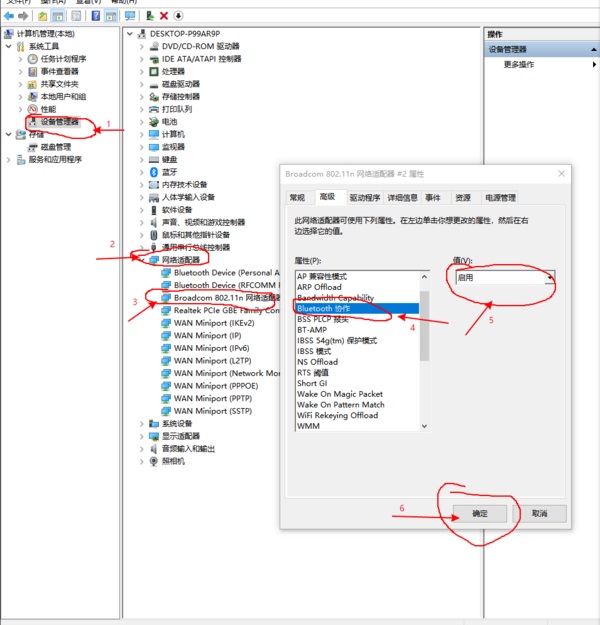This screenshot has height=625, width=600.
Task: Open the 电源管理 tab
Action: tap(500, 198)
